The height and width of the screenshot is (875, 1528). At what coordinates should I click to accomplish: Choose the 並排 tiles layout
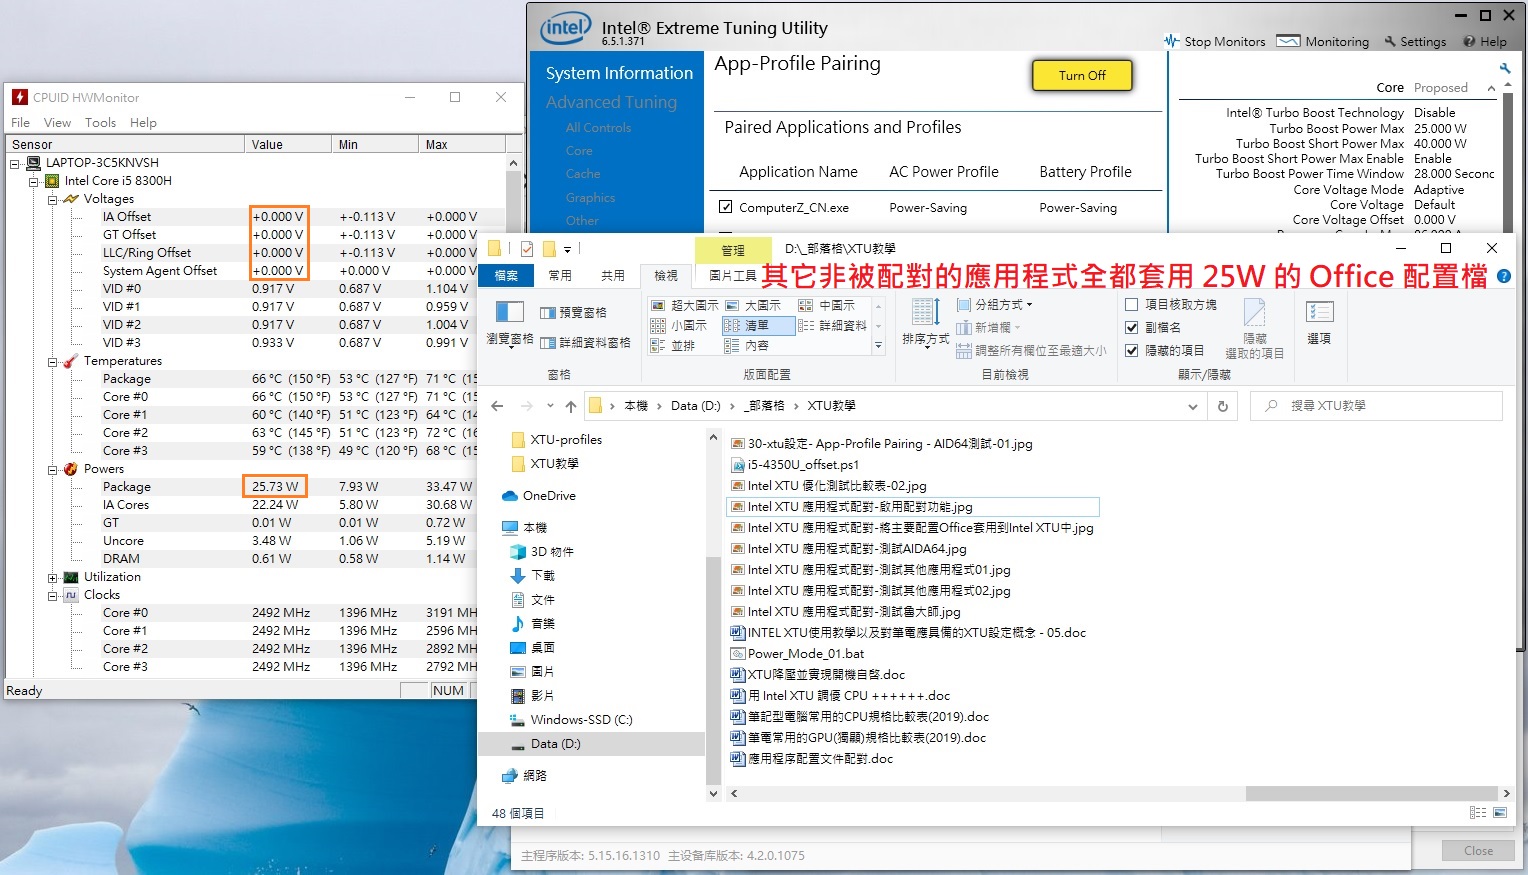point(673,346)
